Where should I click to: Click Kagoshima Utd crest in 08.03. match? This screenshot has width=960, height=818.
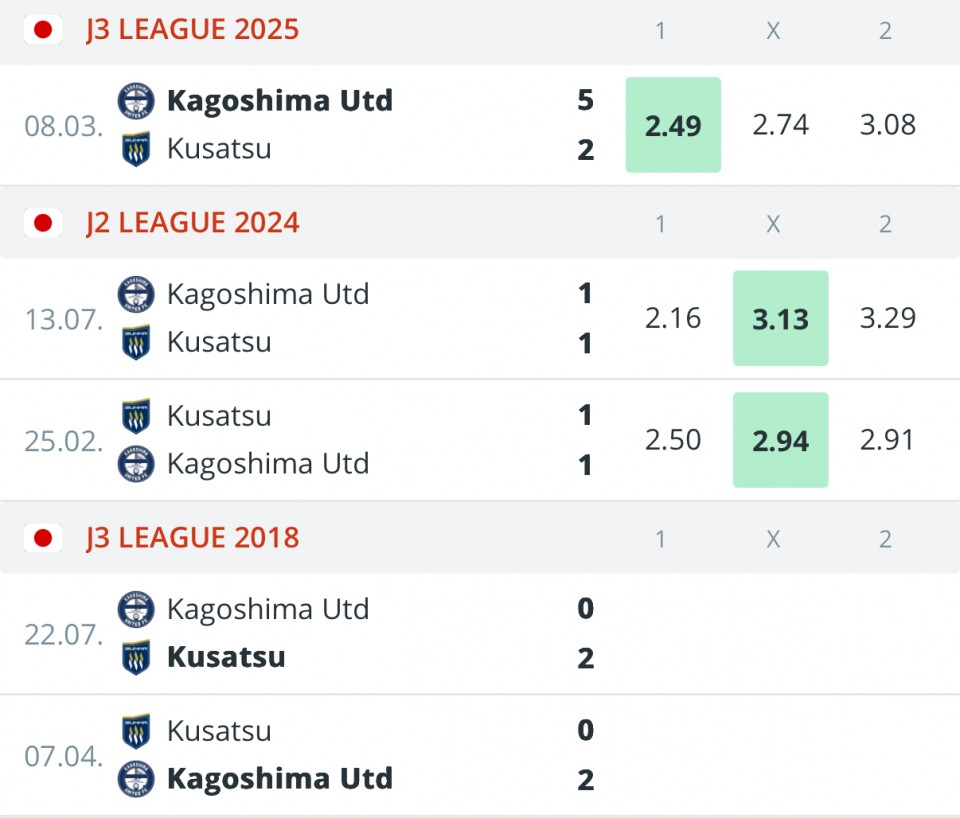[136, 101]
